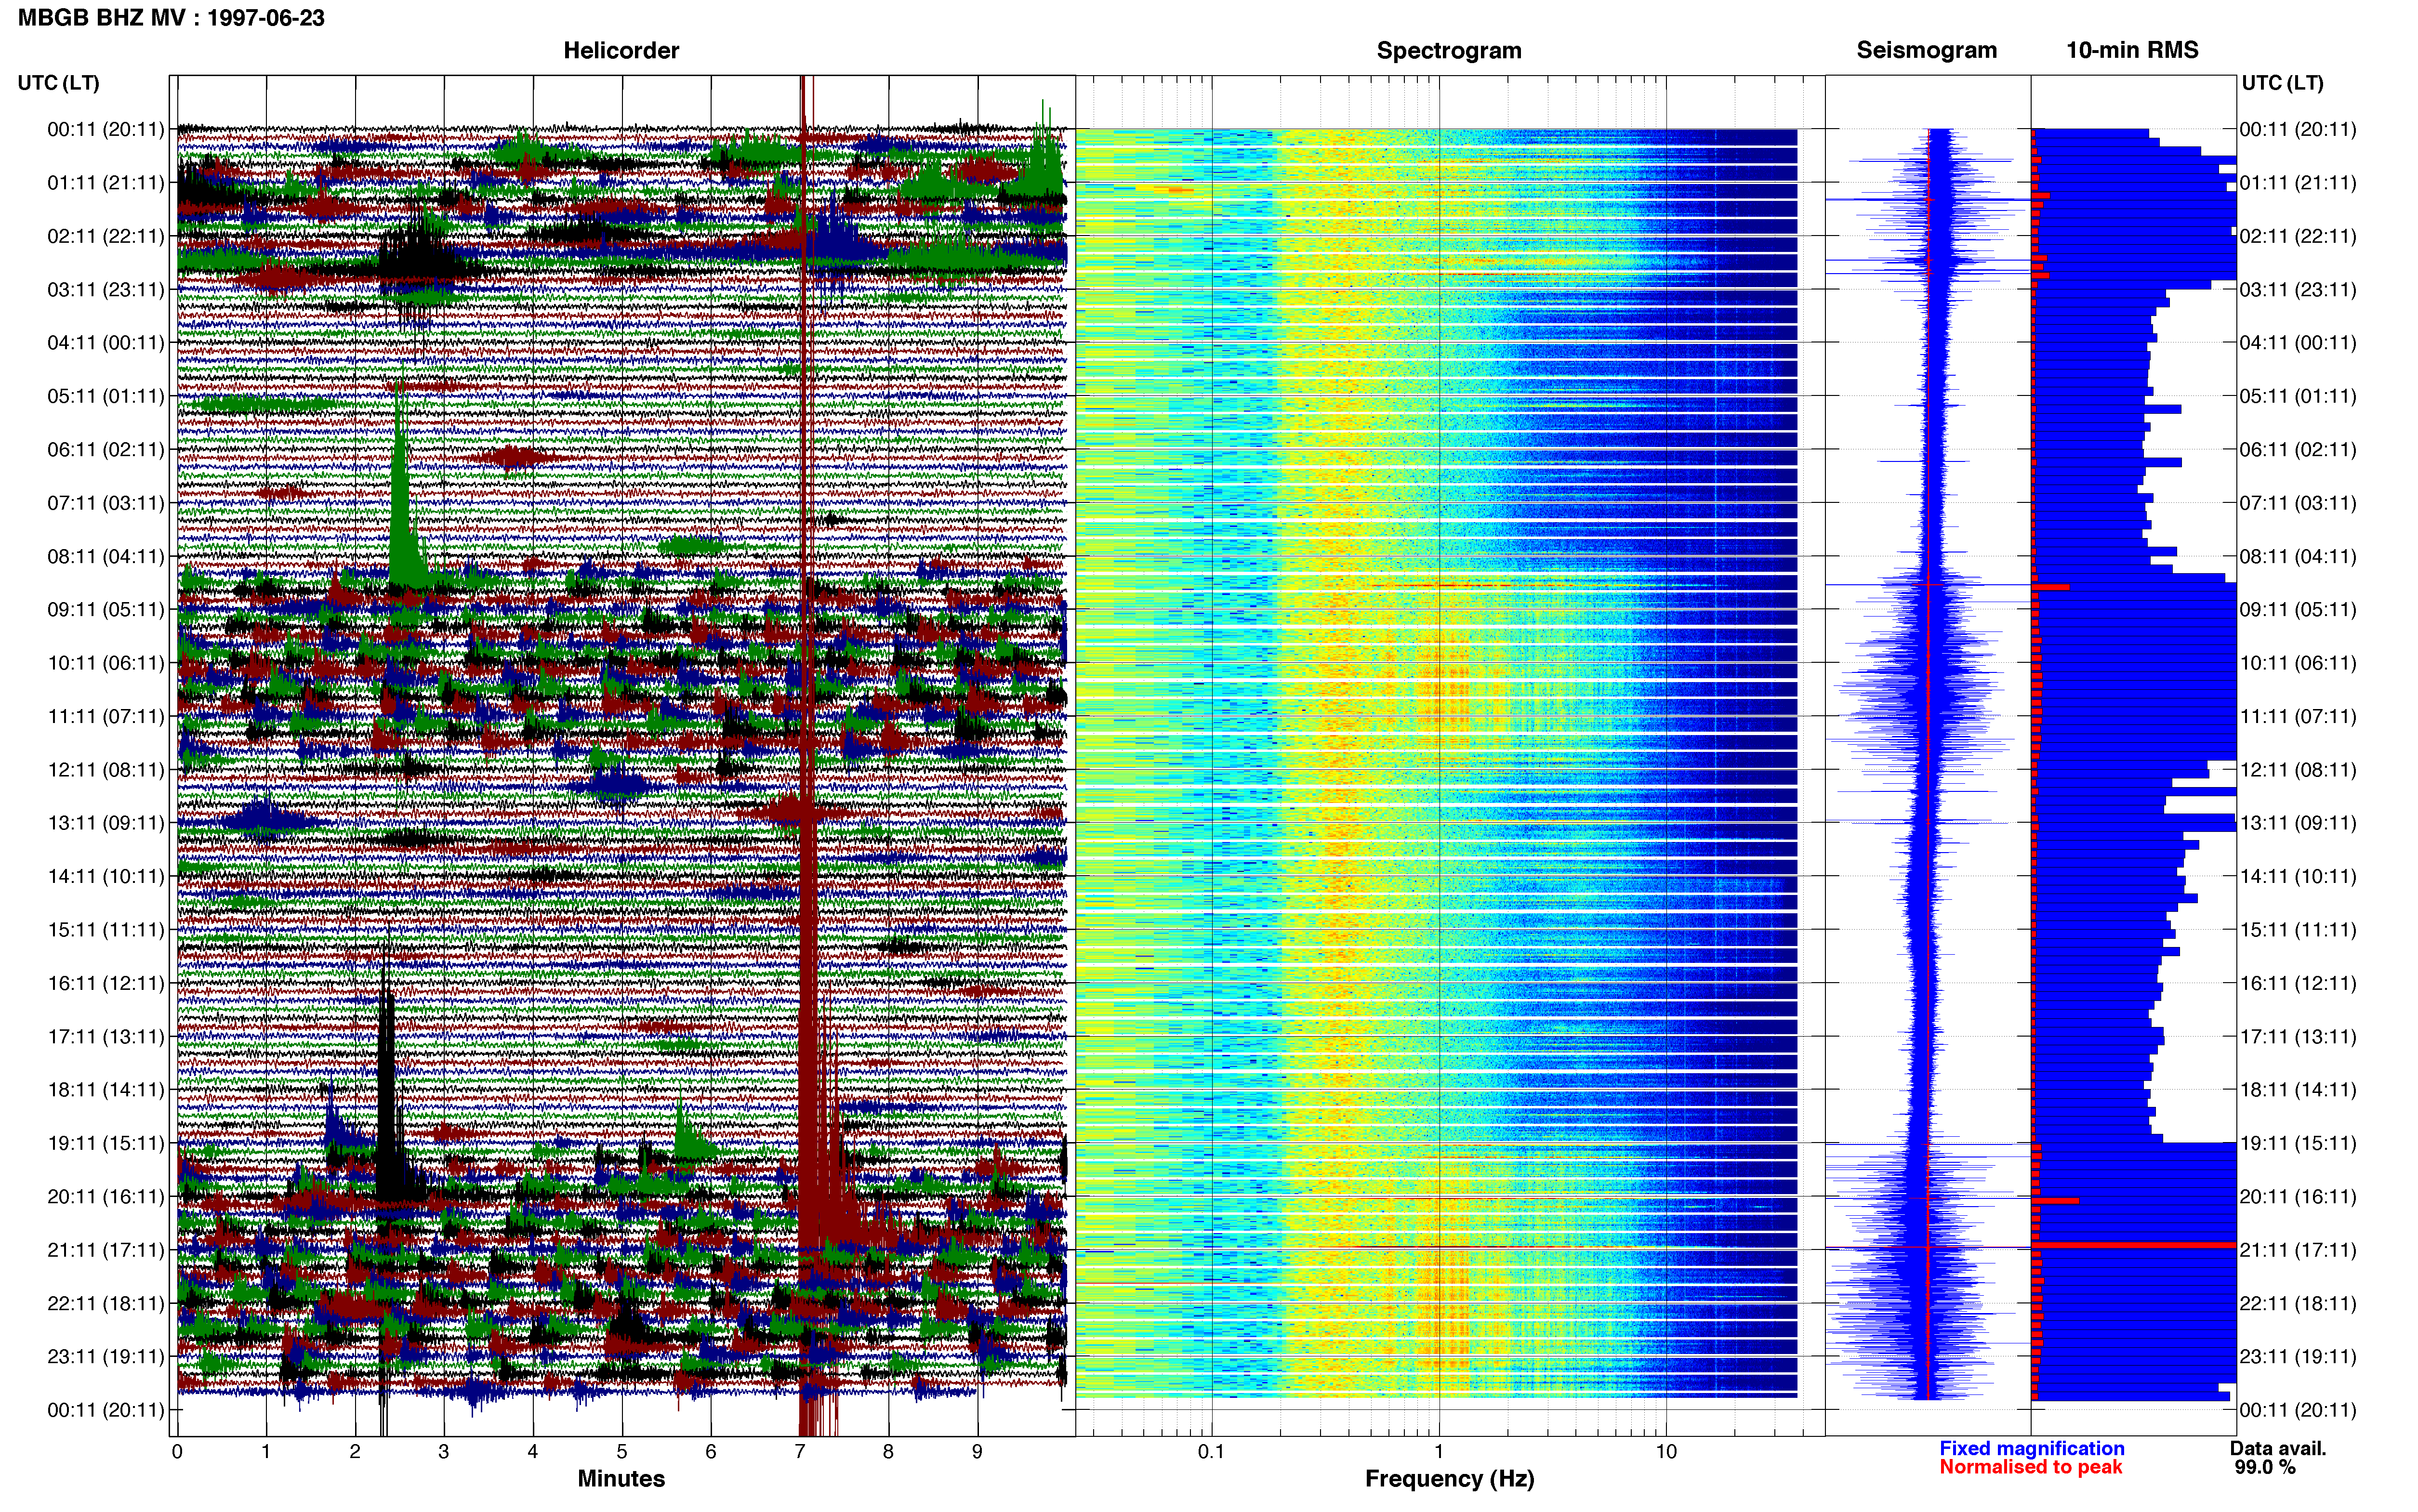The width and height of the screenshot is (2418, 1512).
Task: Pick the RMS-side time label 14:11 (10:11)
Action: click(2298, 876)
